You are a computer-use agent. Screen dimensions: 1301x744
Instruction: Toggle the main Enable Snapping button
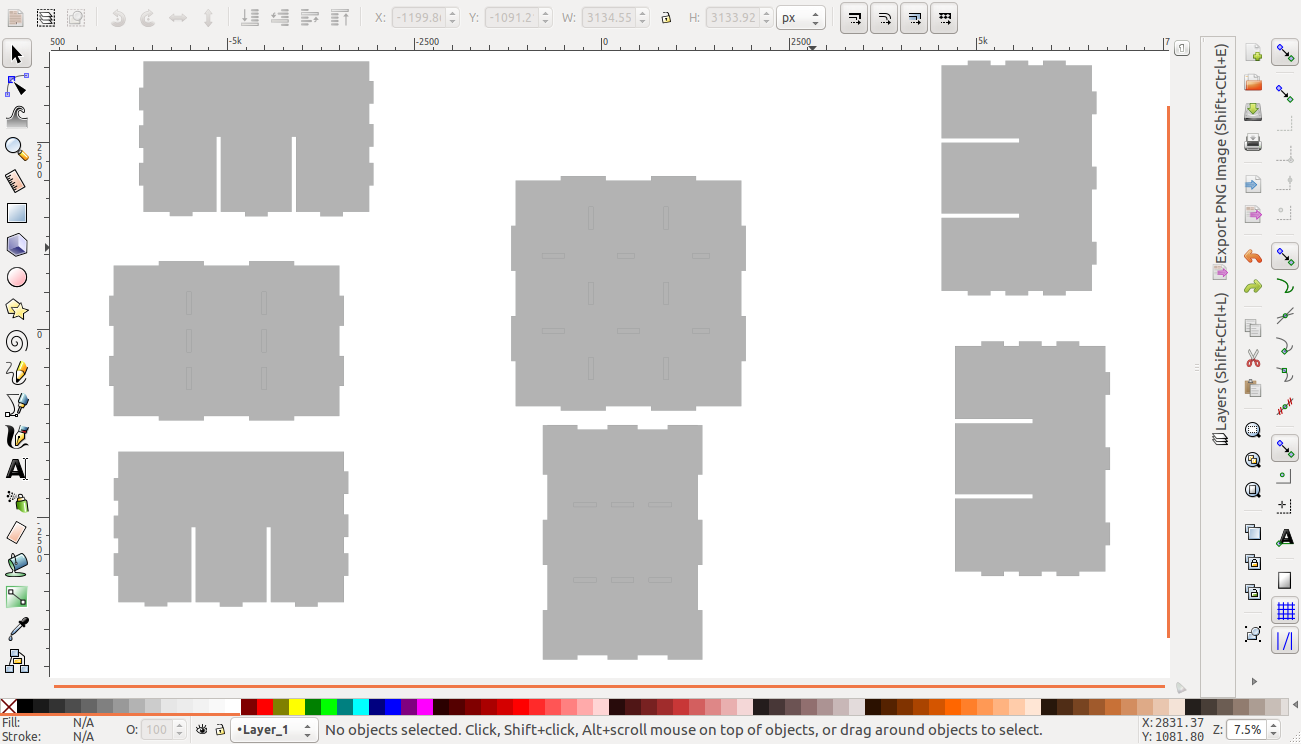pyautogui.click(x=1285, y=53)
